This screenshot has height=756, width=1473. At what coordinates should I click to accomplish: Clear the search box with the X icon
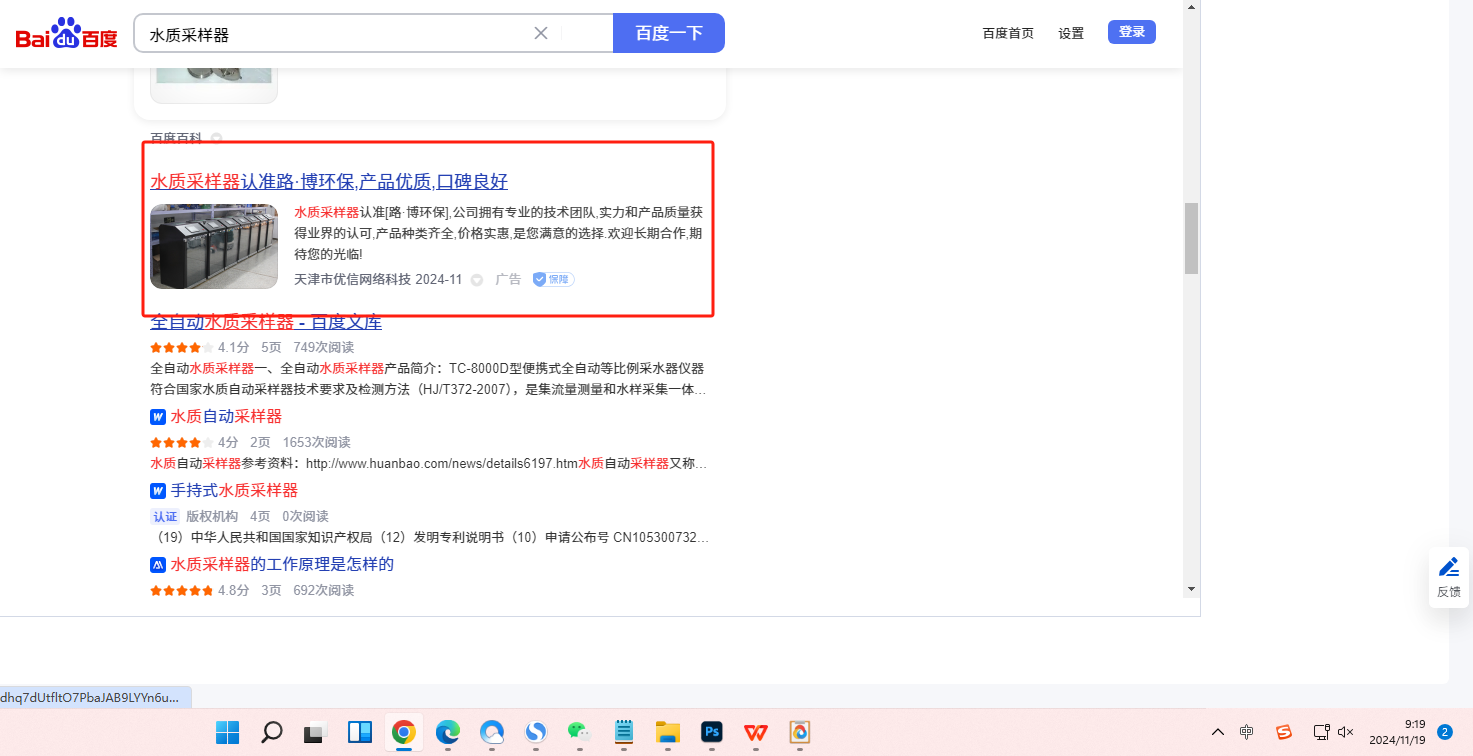[541, 33]
